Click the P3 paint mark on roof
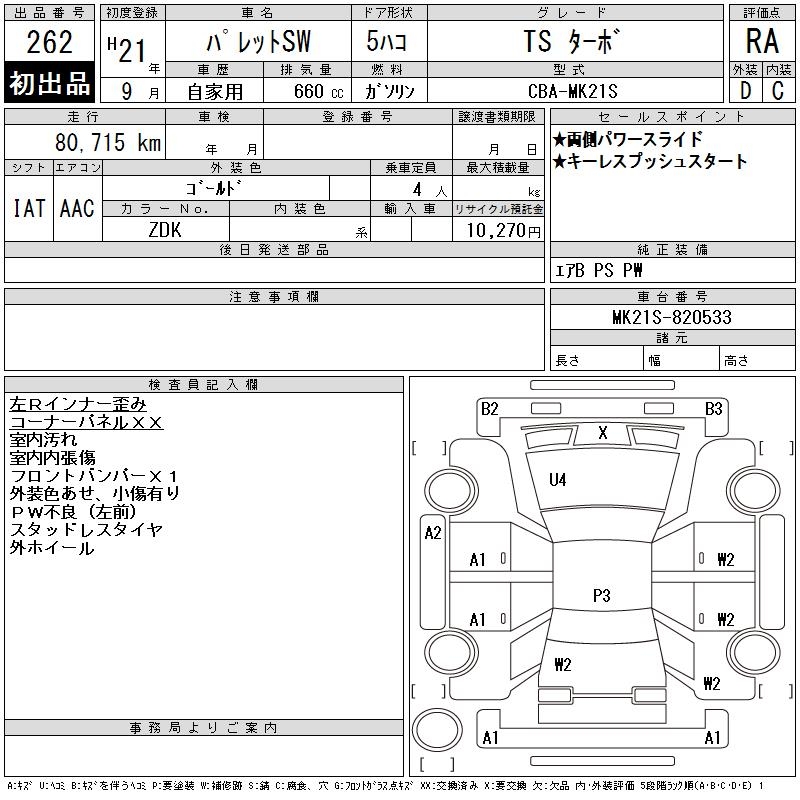The height and width of the screenshot is (800, 800). point(601,596)
